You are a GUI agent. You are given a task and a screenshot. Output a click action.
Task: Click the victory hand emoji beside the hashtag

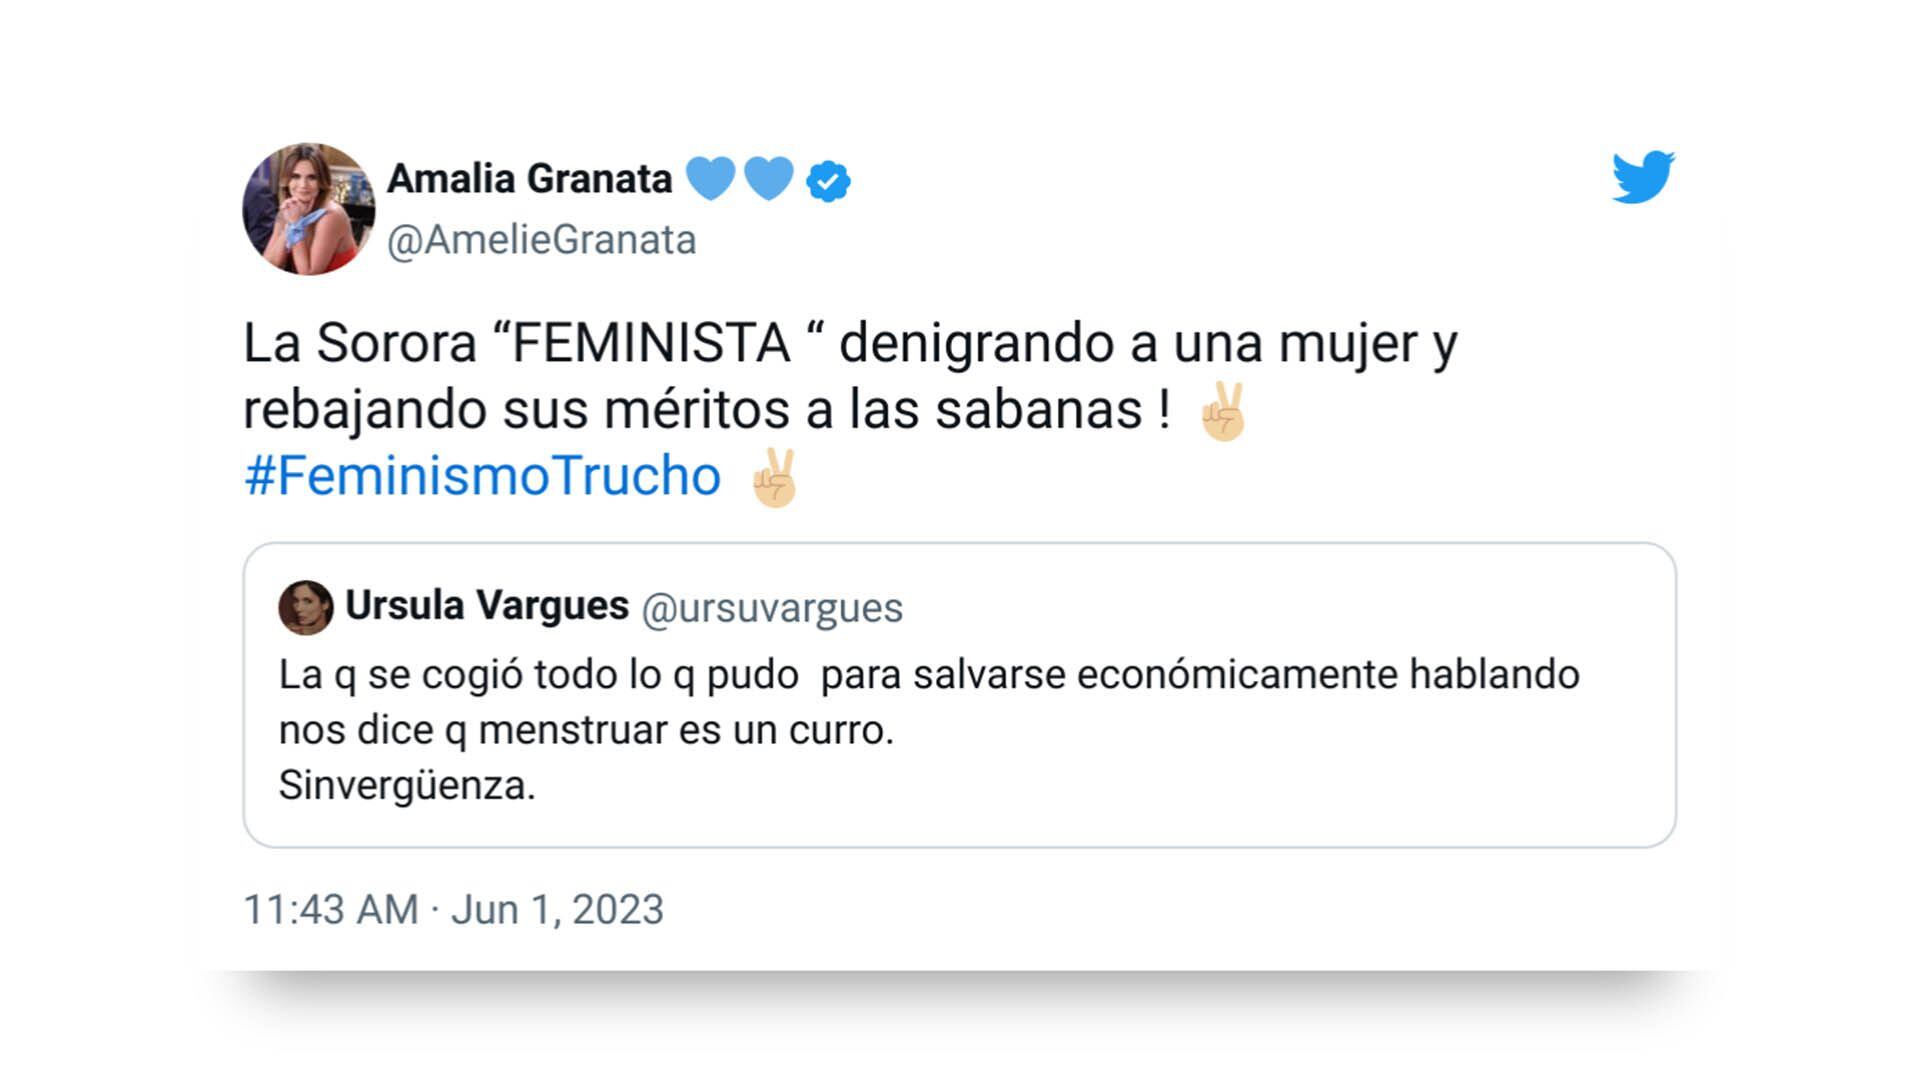pos(775,477)
